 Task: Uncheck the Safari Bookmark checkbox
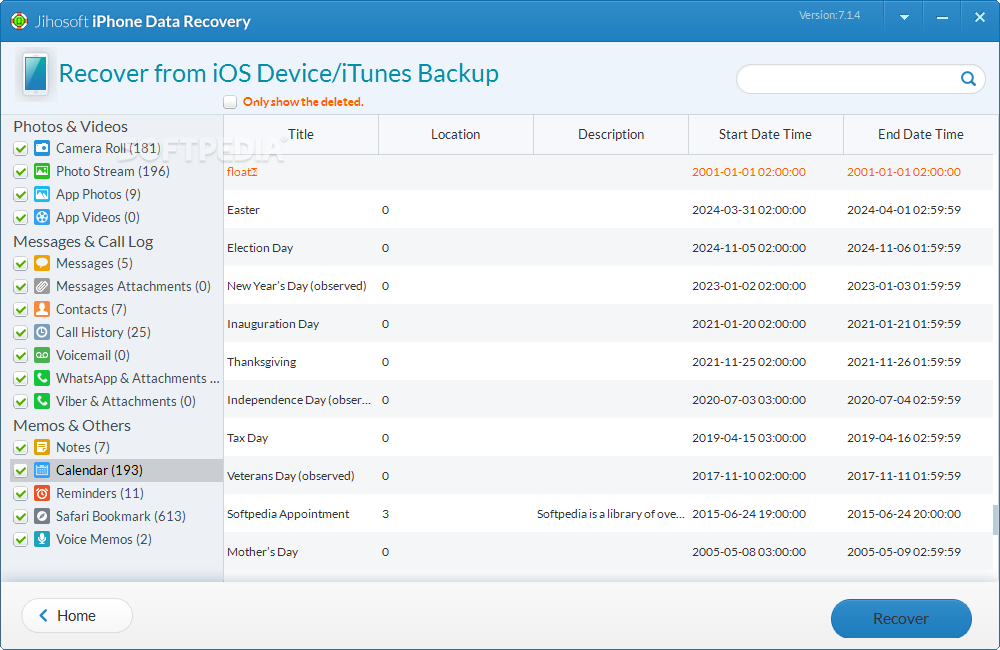[20, 517]
